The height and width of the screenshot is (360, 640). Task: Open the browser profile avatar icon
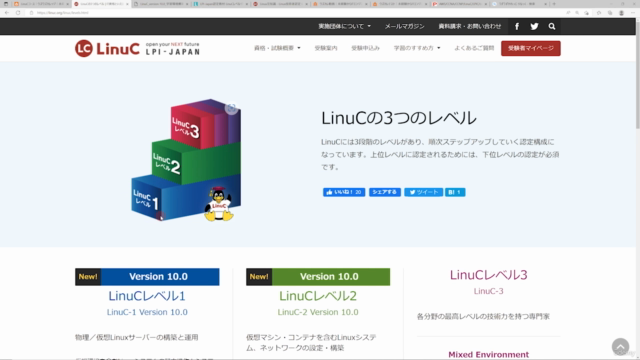pyautogui.click(x=621, y=13)
